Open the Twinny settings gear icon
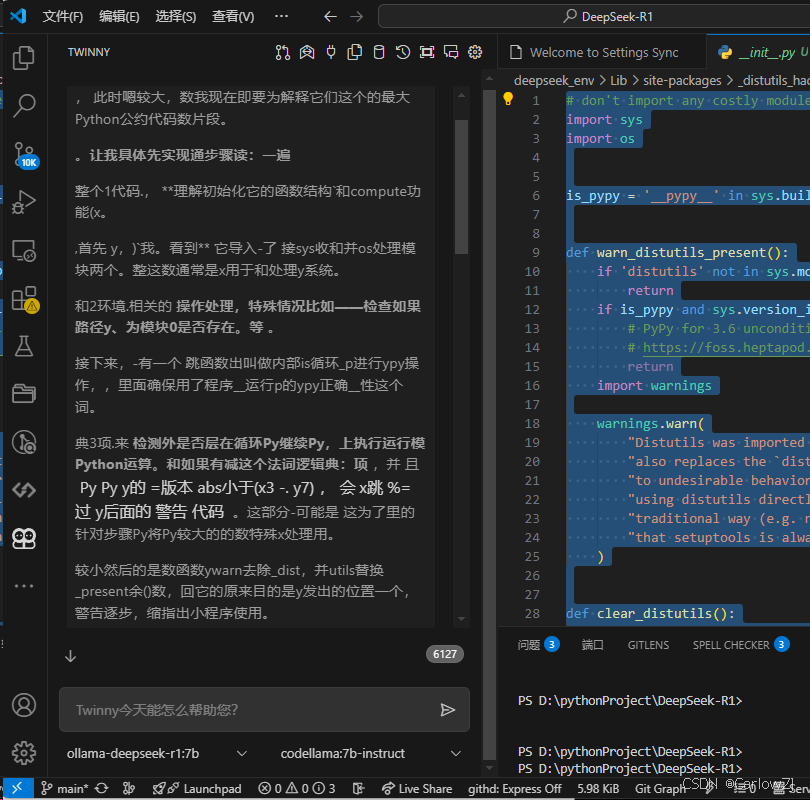This screenshot has width=810, height=800. pos(475,51)
